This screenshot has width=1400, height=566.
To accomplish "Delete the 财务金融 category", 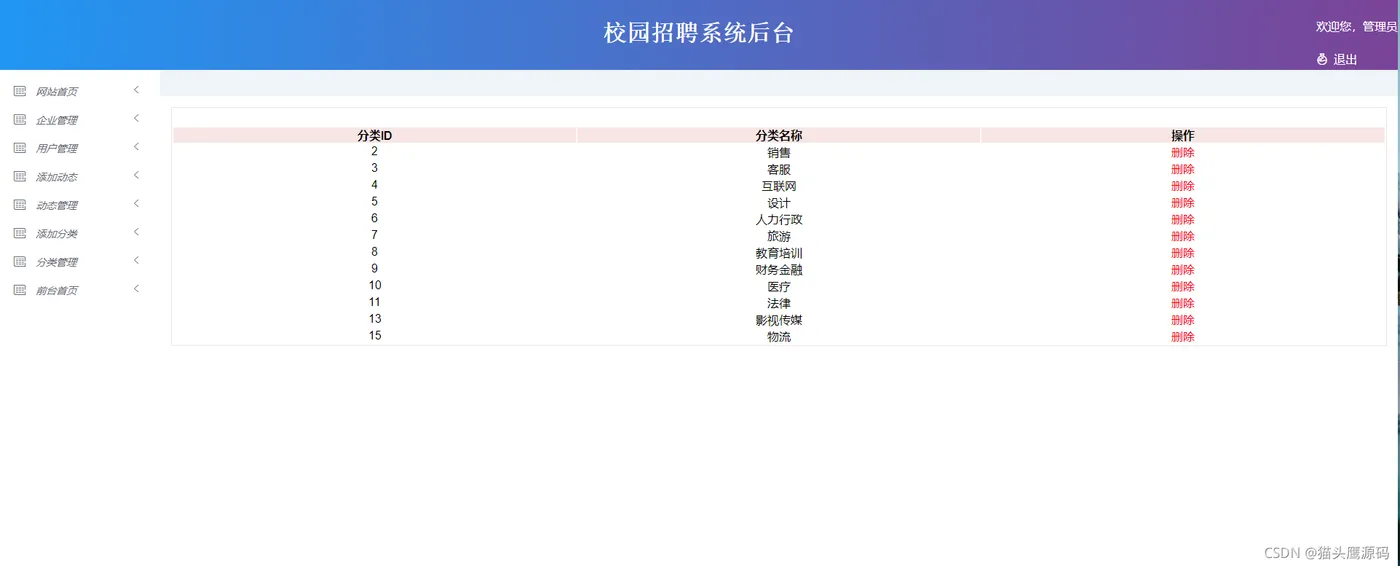I will pos(1183,270).
